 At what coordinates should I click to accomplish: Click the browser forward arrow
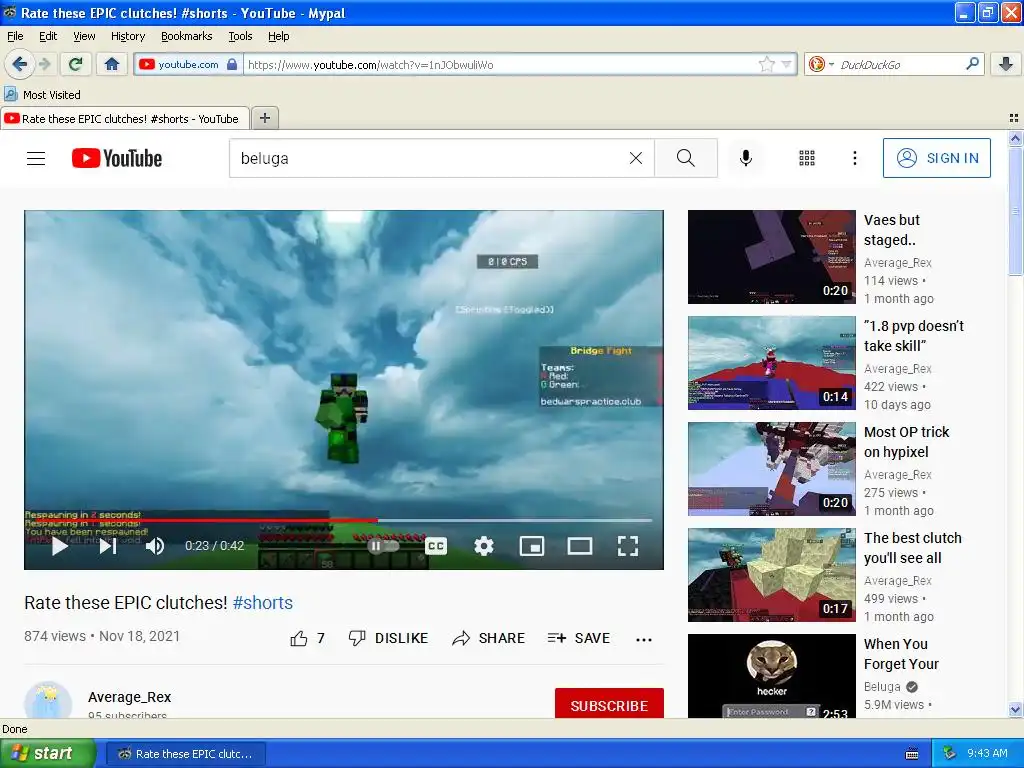tap(44, 64)
